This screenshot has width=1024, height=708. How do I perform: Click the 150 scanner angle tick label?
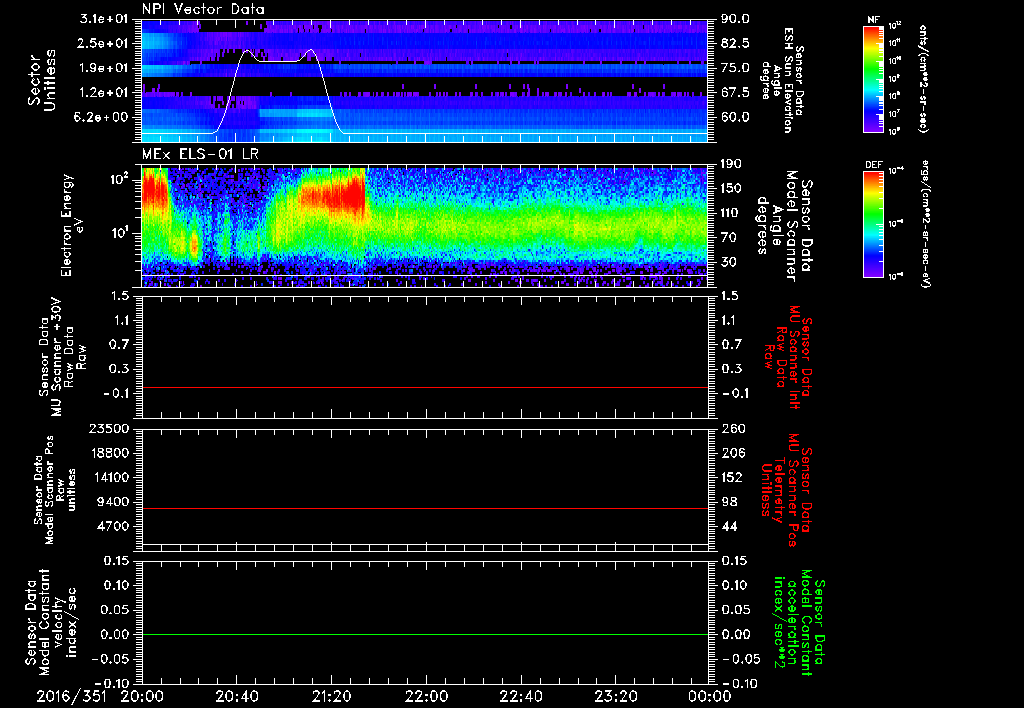tap(732, 189)
